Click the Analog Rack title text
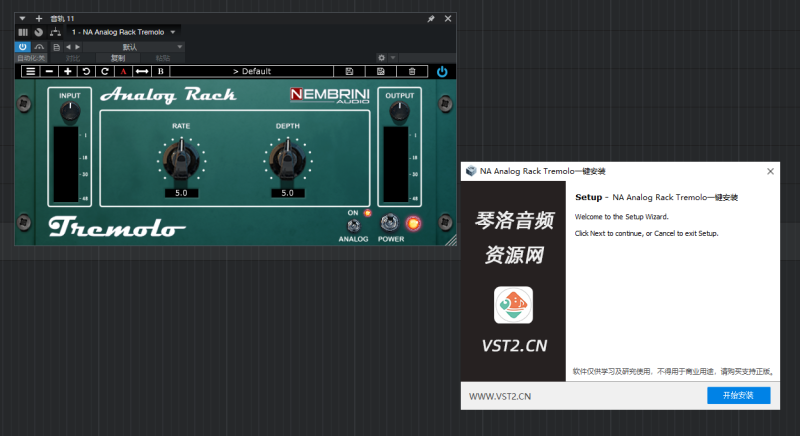Viewport: 800px width, 436px height. (x=168, y=95)
